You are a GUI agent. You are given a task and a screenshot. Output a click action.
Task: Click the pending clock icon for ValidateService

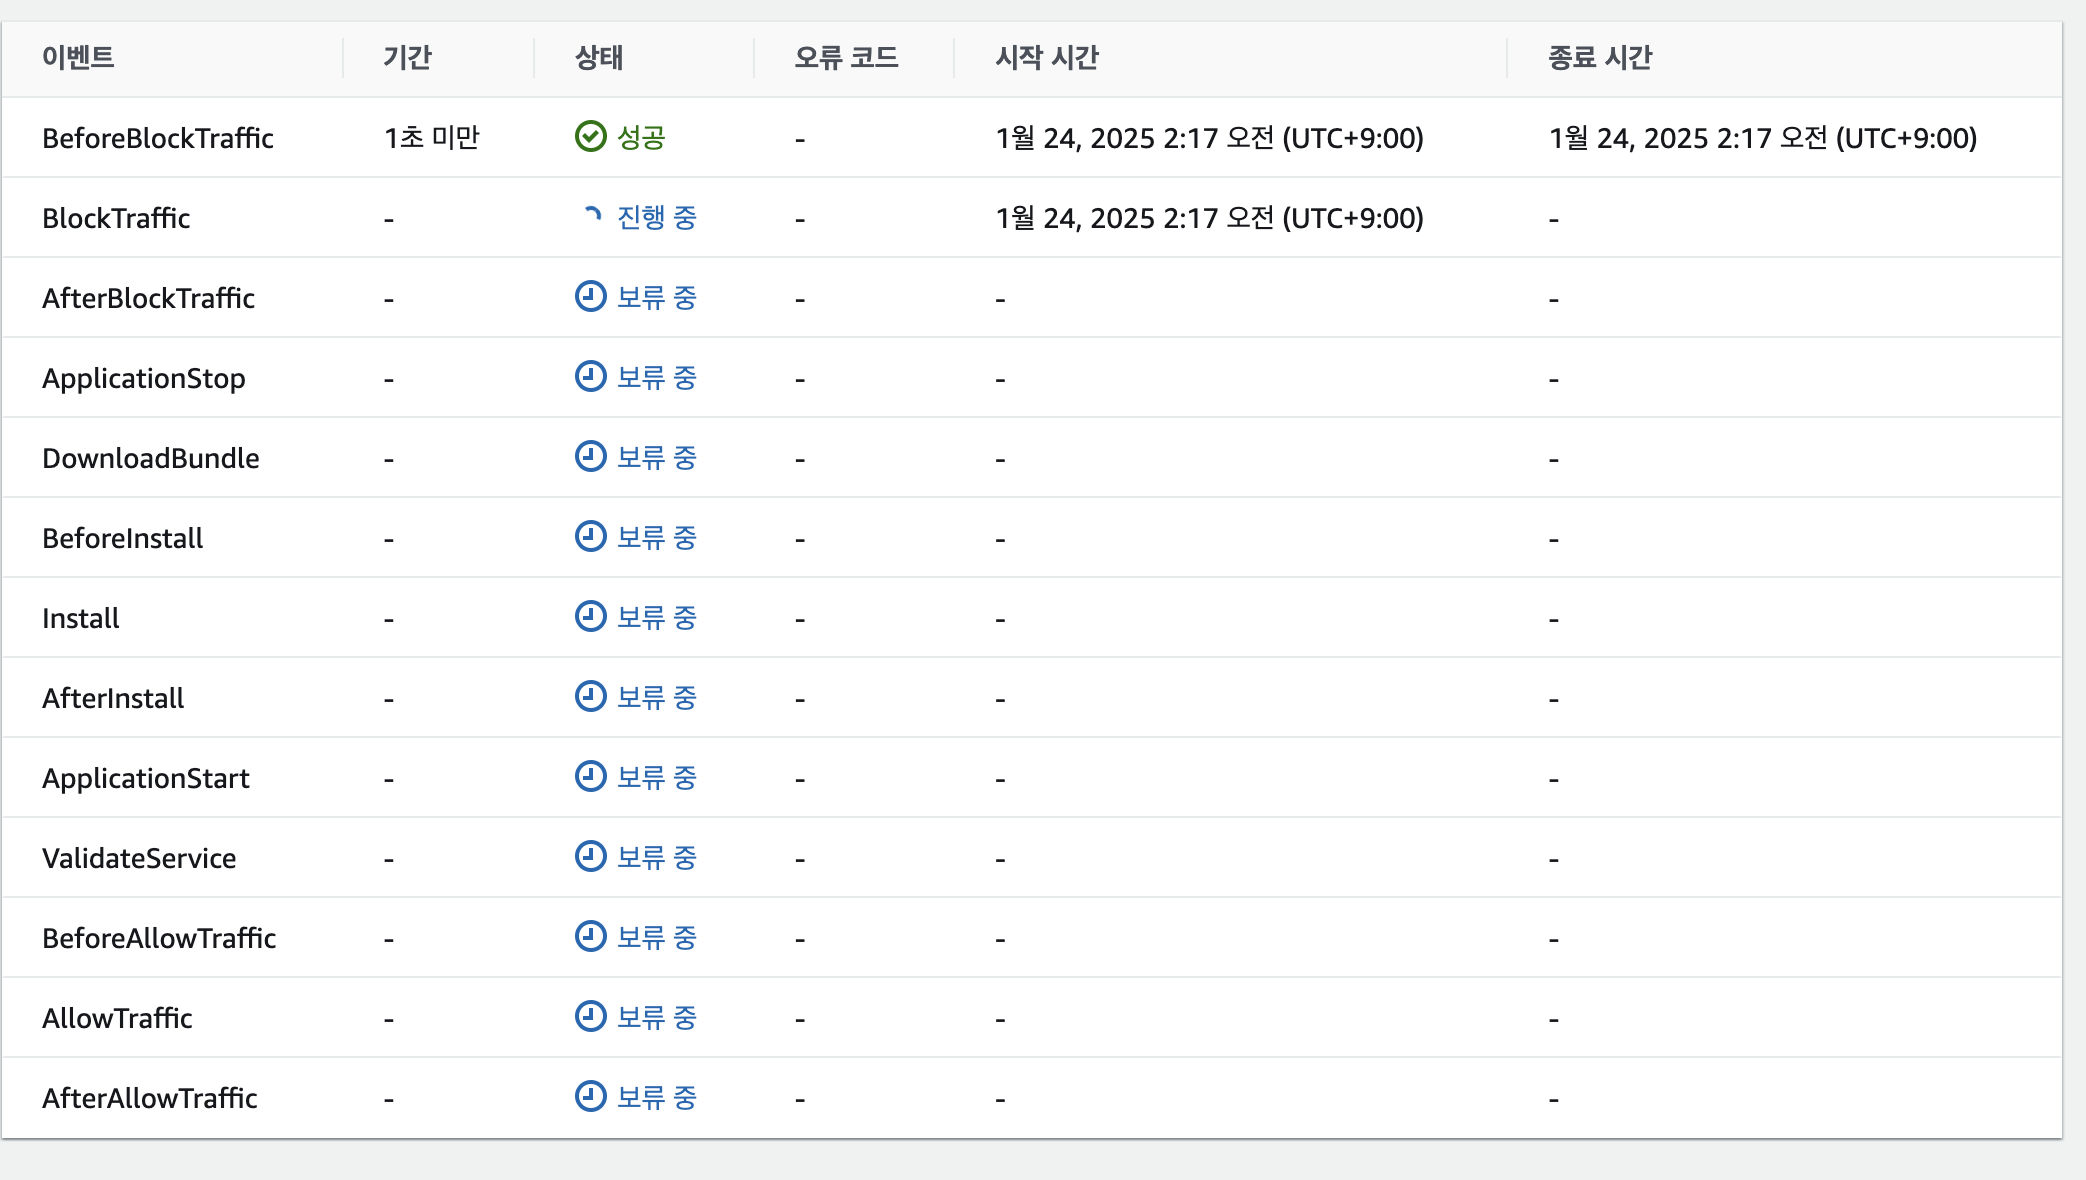pyautogui.click(x=590, y=856)
